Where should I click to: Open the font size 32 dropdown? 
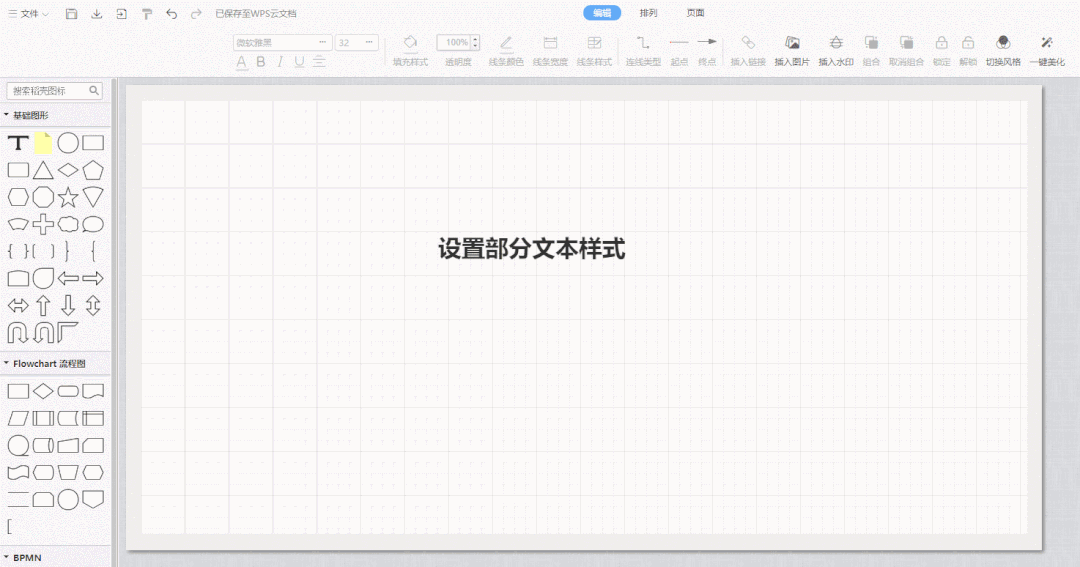[x=357, y=43]
